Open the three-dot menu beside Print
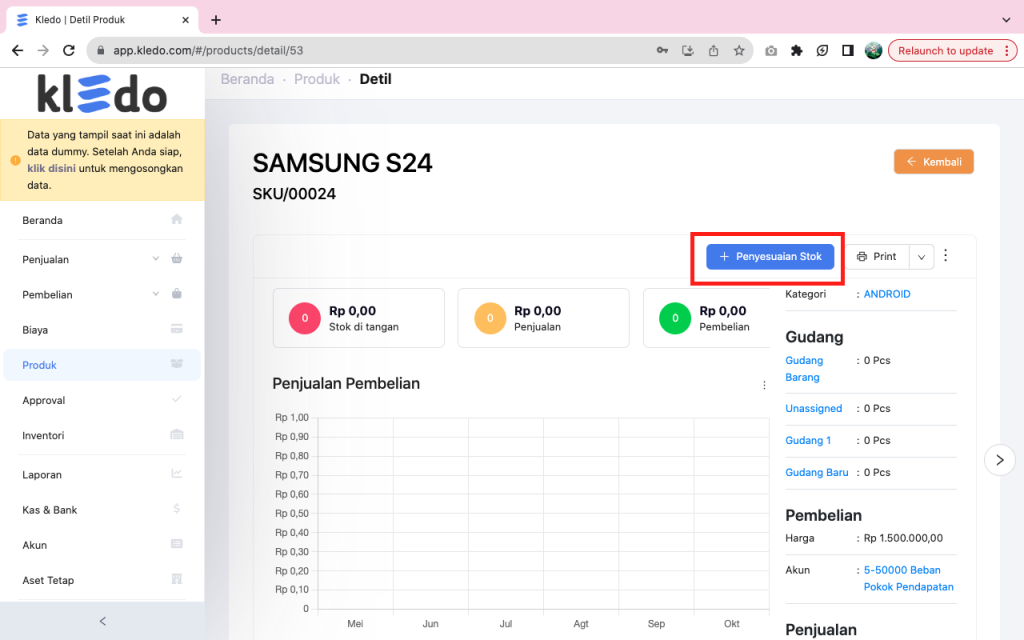The height and width of the screenshot is (640, 1024). pyautogui.click(x=946, y=256)
